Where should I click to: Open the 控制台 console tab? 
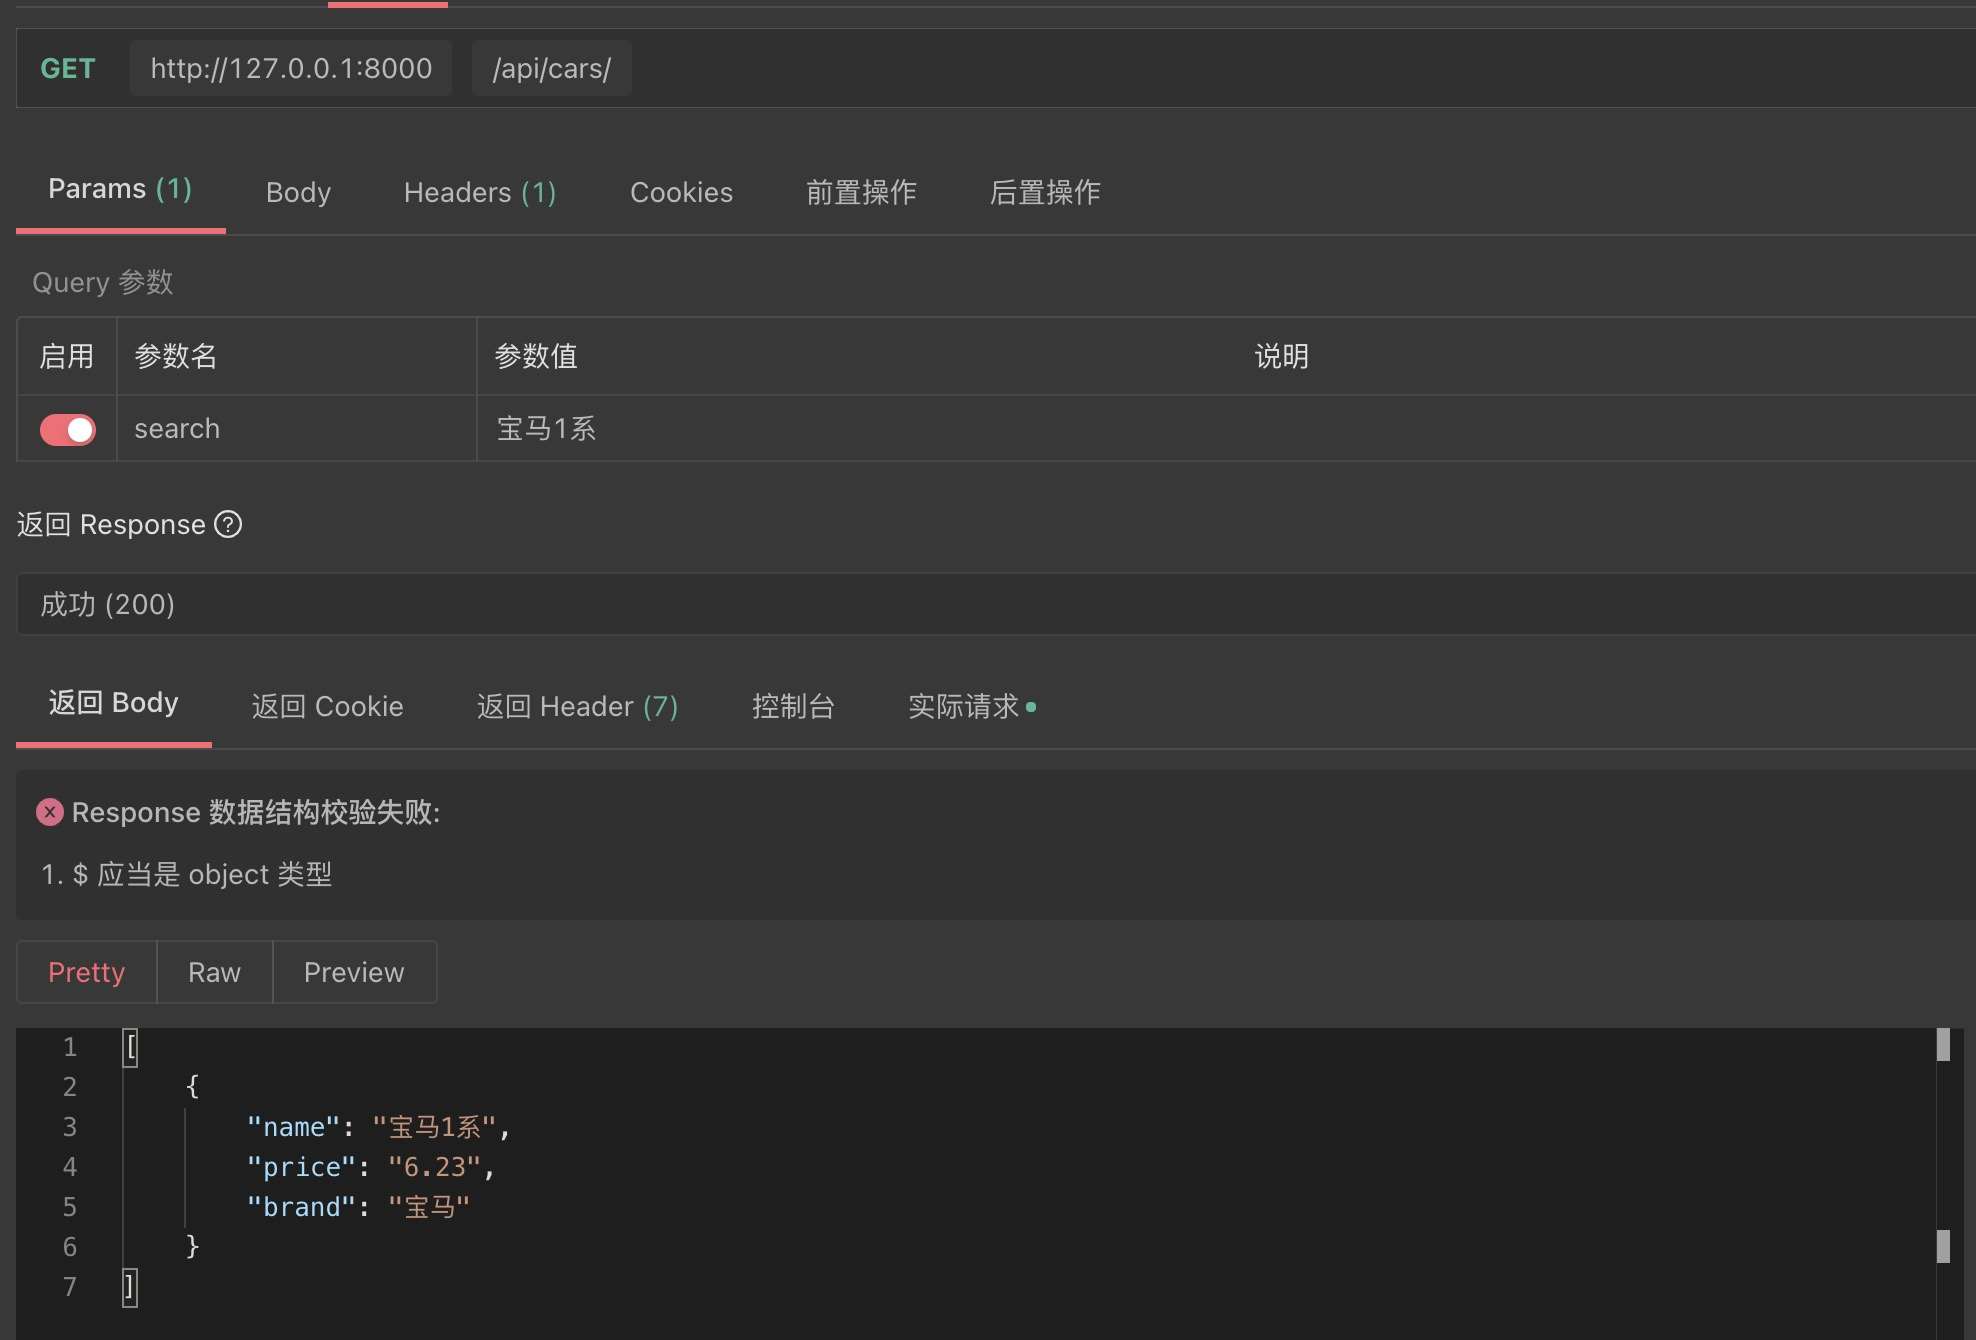pos(793,707)
